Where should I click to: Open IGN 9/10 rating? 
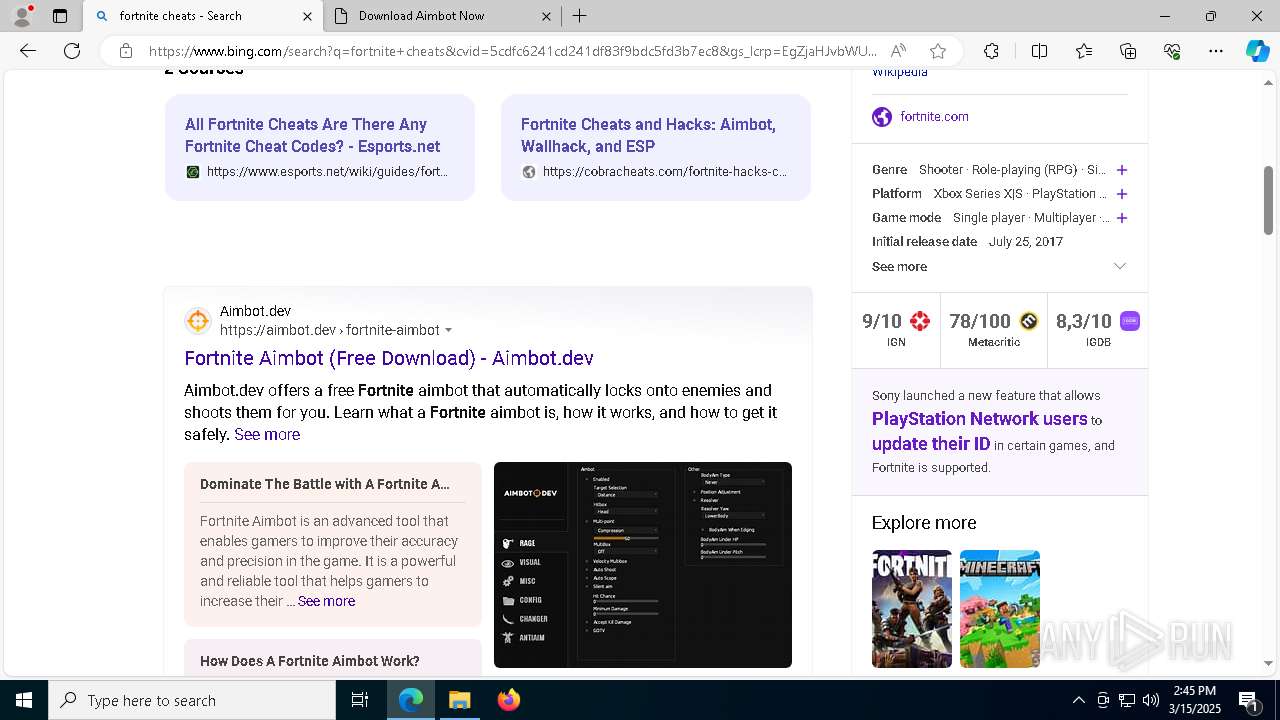tap(896, 329)
